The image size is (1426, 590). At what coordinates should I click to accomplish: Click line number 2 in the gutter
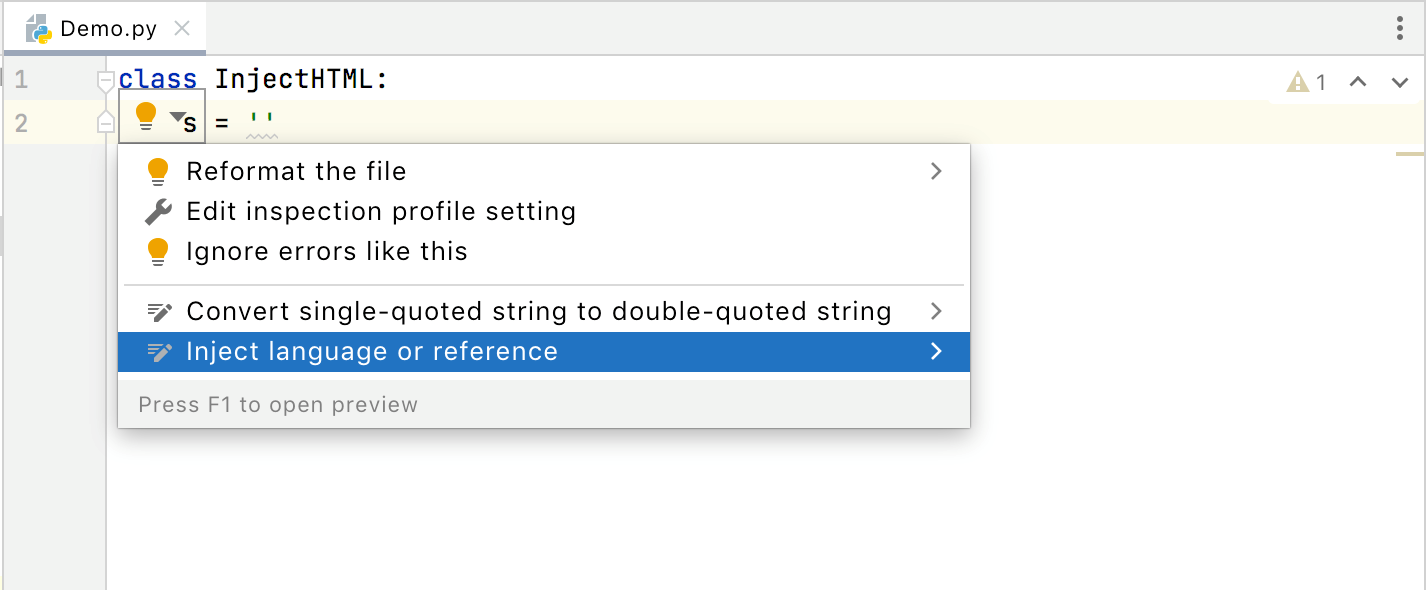point(22,121)
